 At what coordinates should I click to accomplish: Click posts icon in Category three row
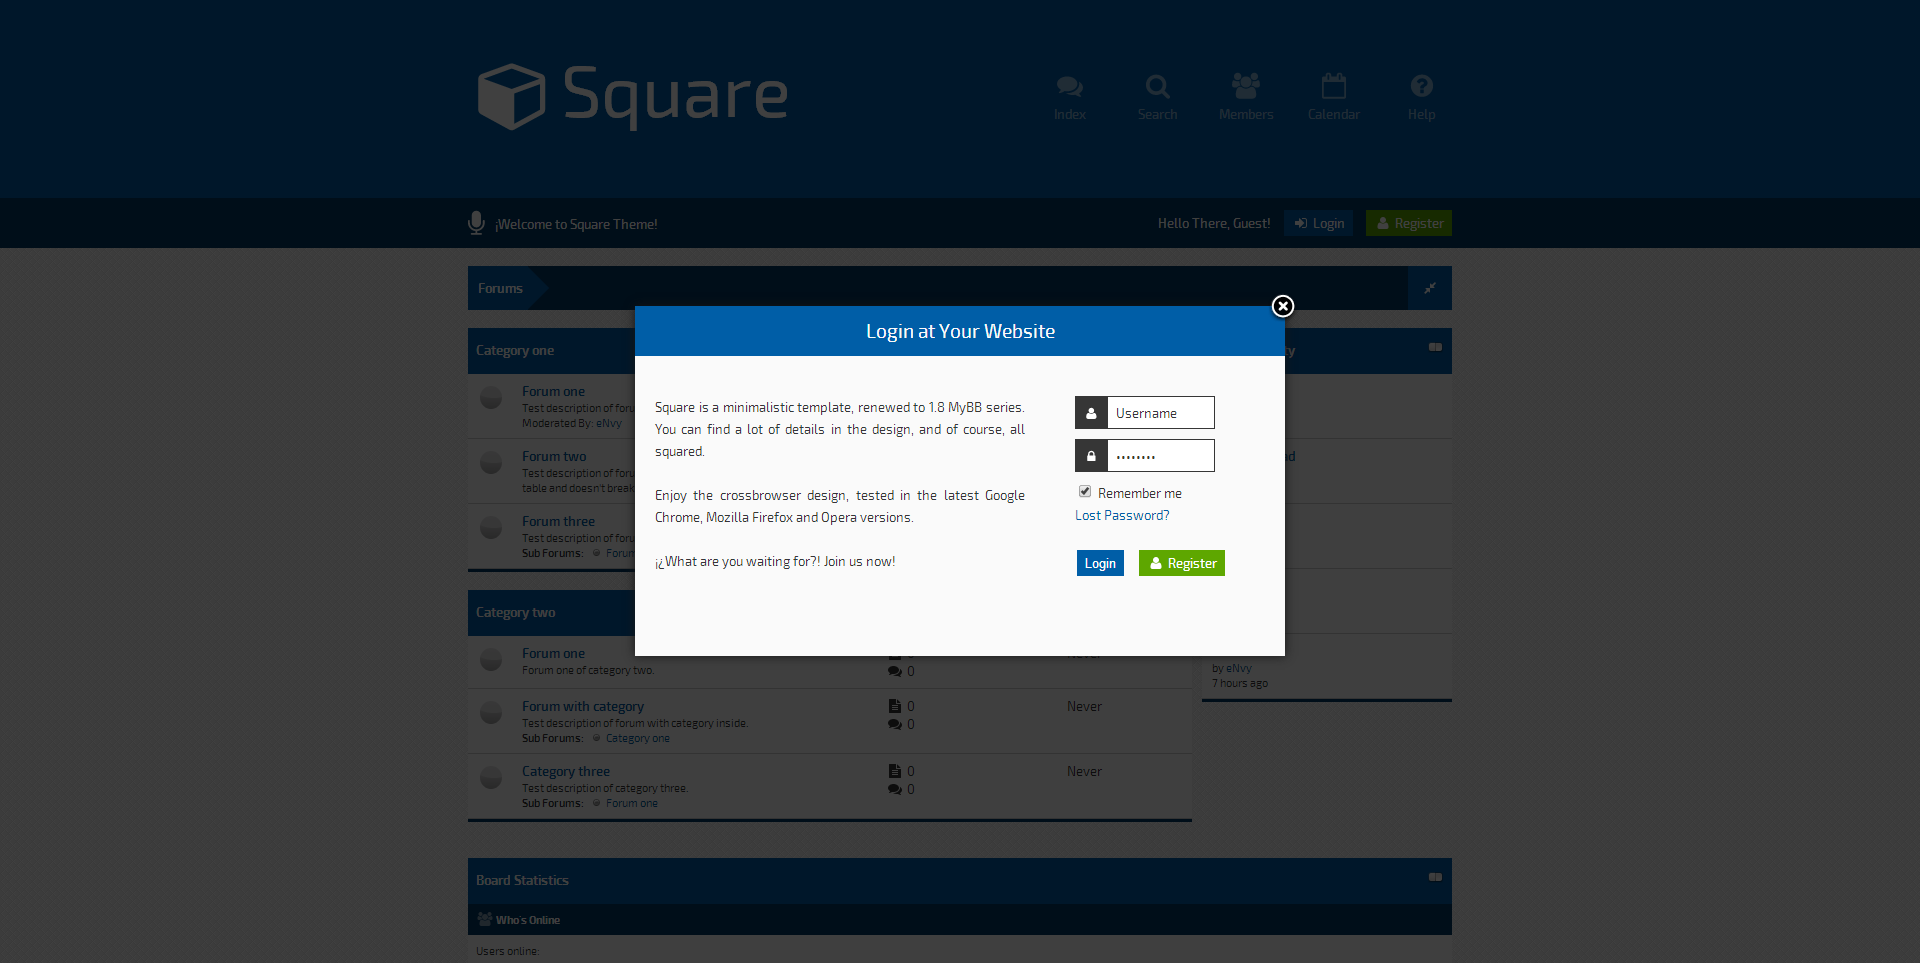(895, 789)
